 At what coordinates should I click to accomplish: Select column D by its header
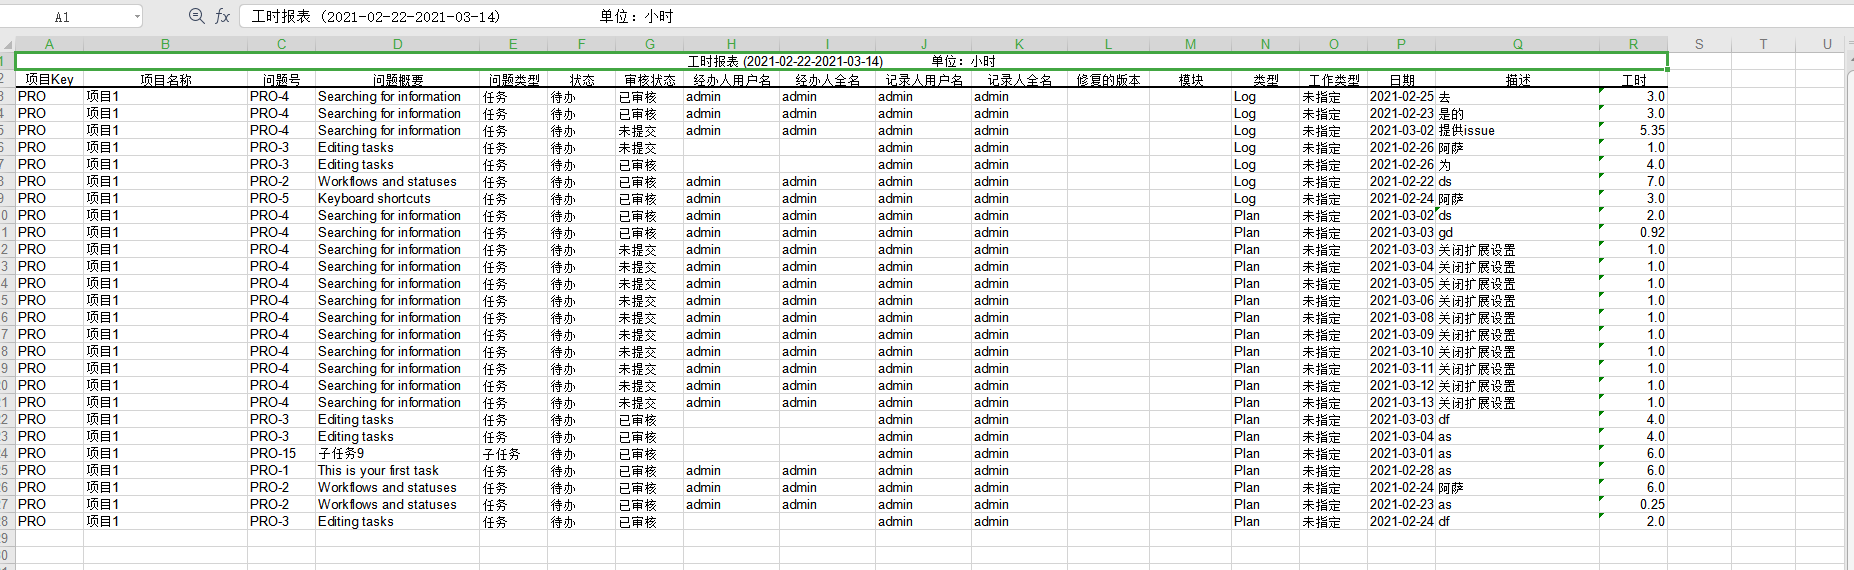397,44
